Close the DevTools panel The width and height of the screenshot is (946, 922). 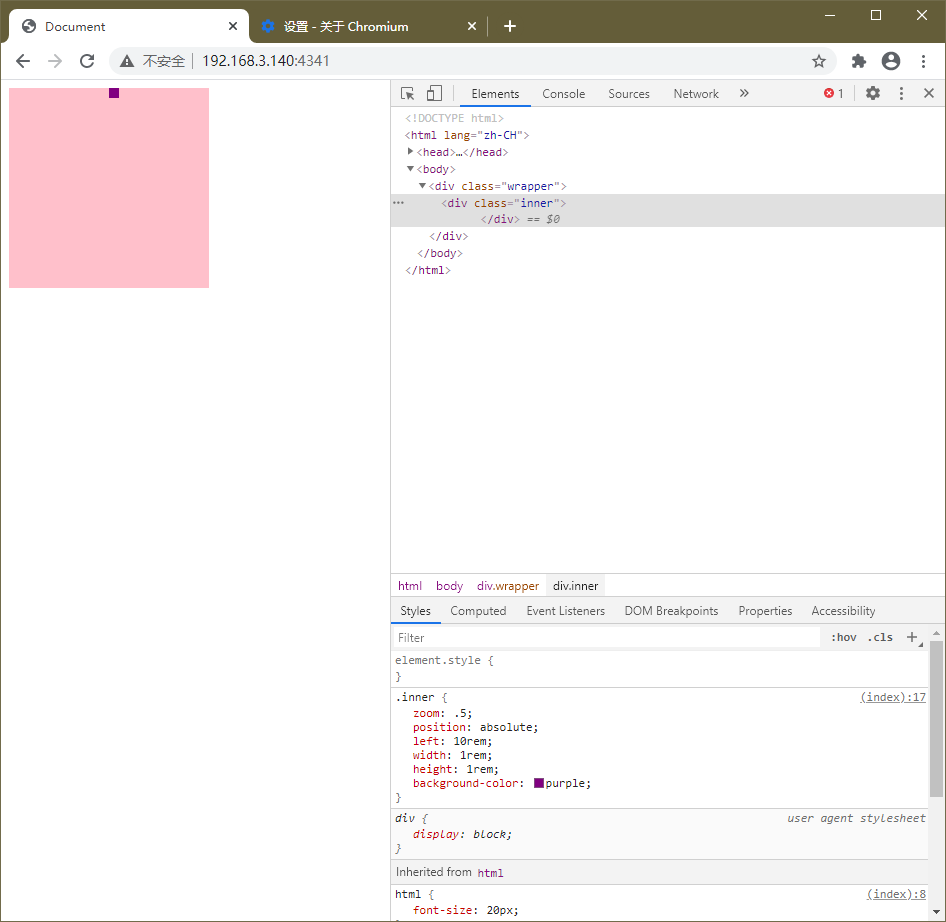(x=929, y=93)
